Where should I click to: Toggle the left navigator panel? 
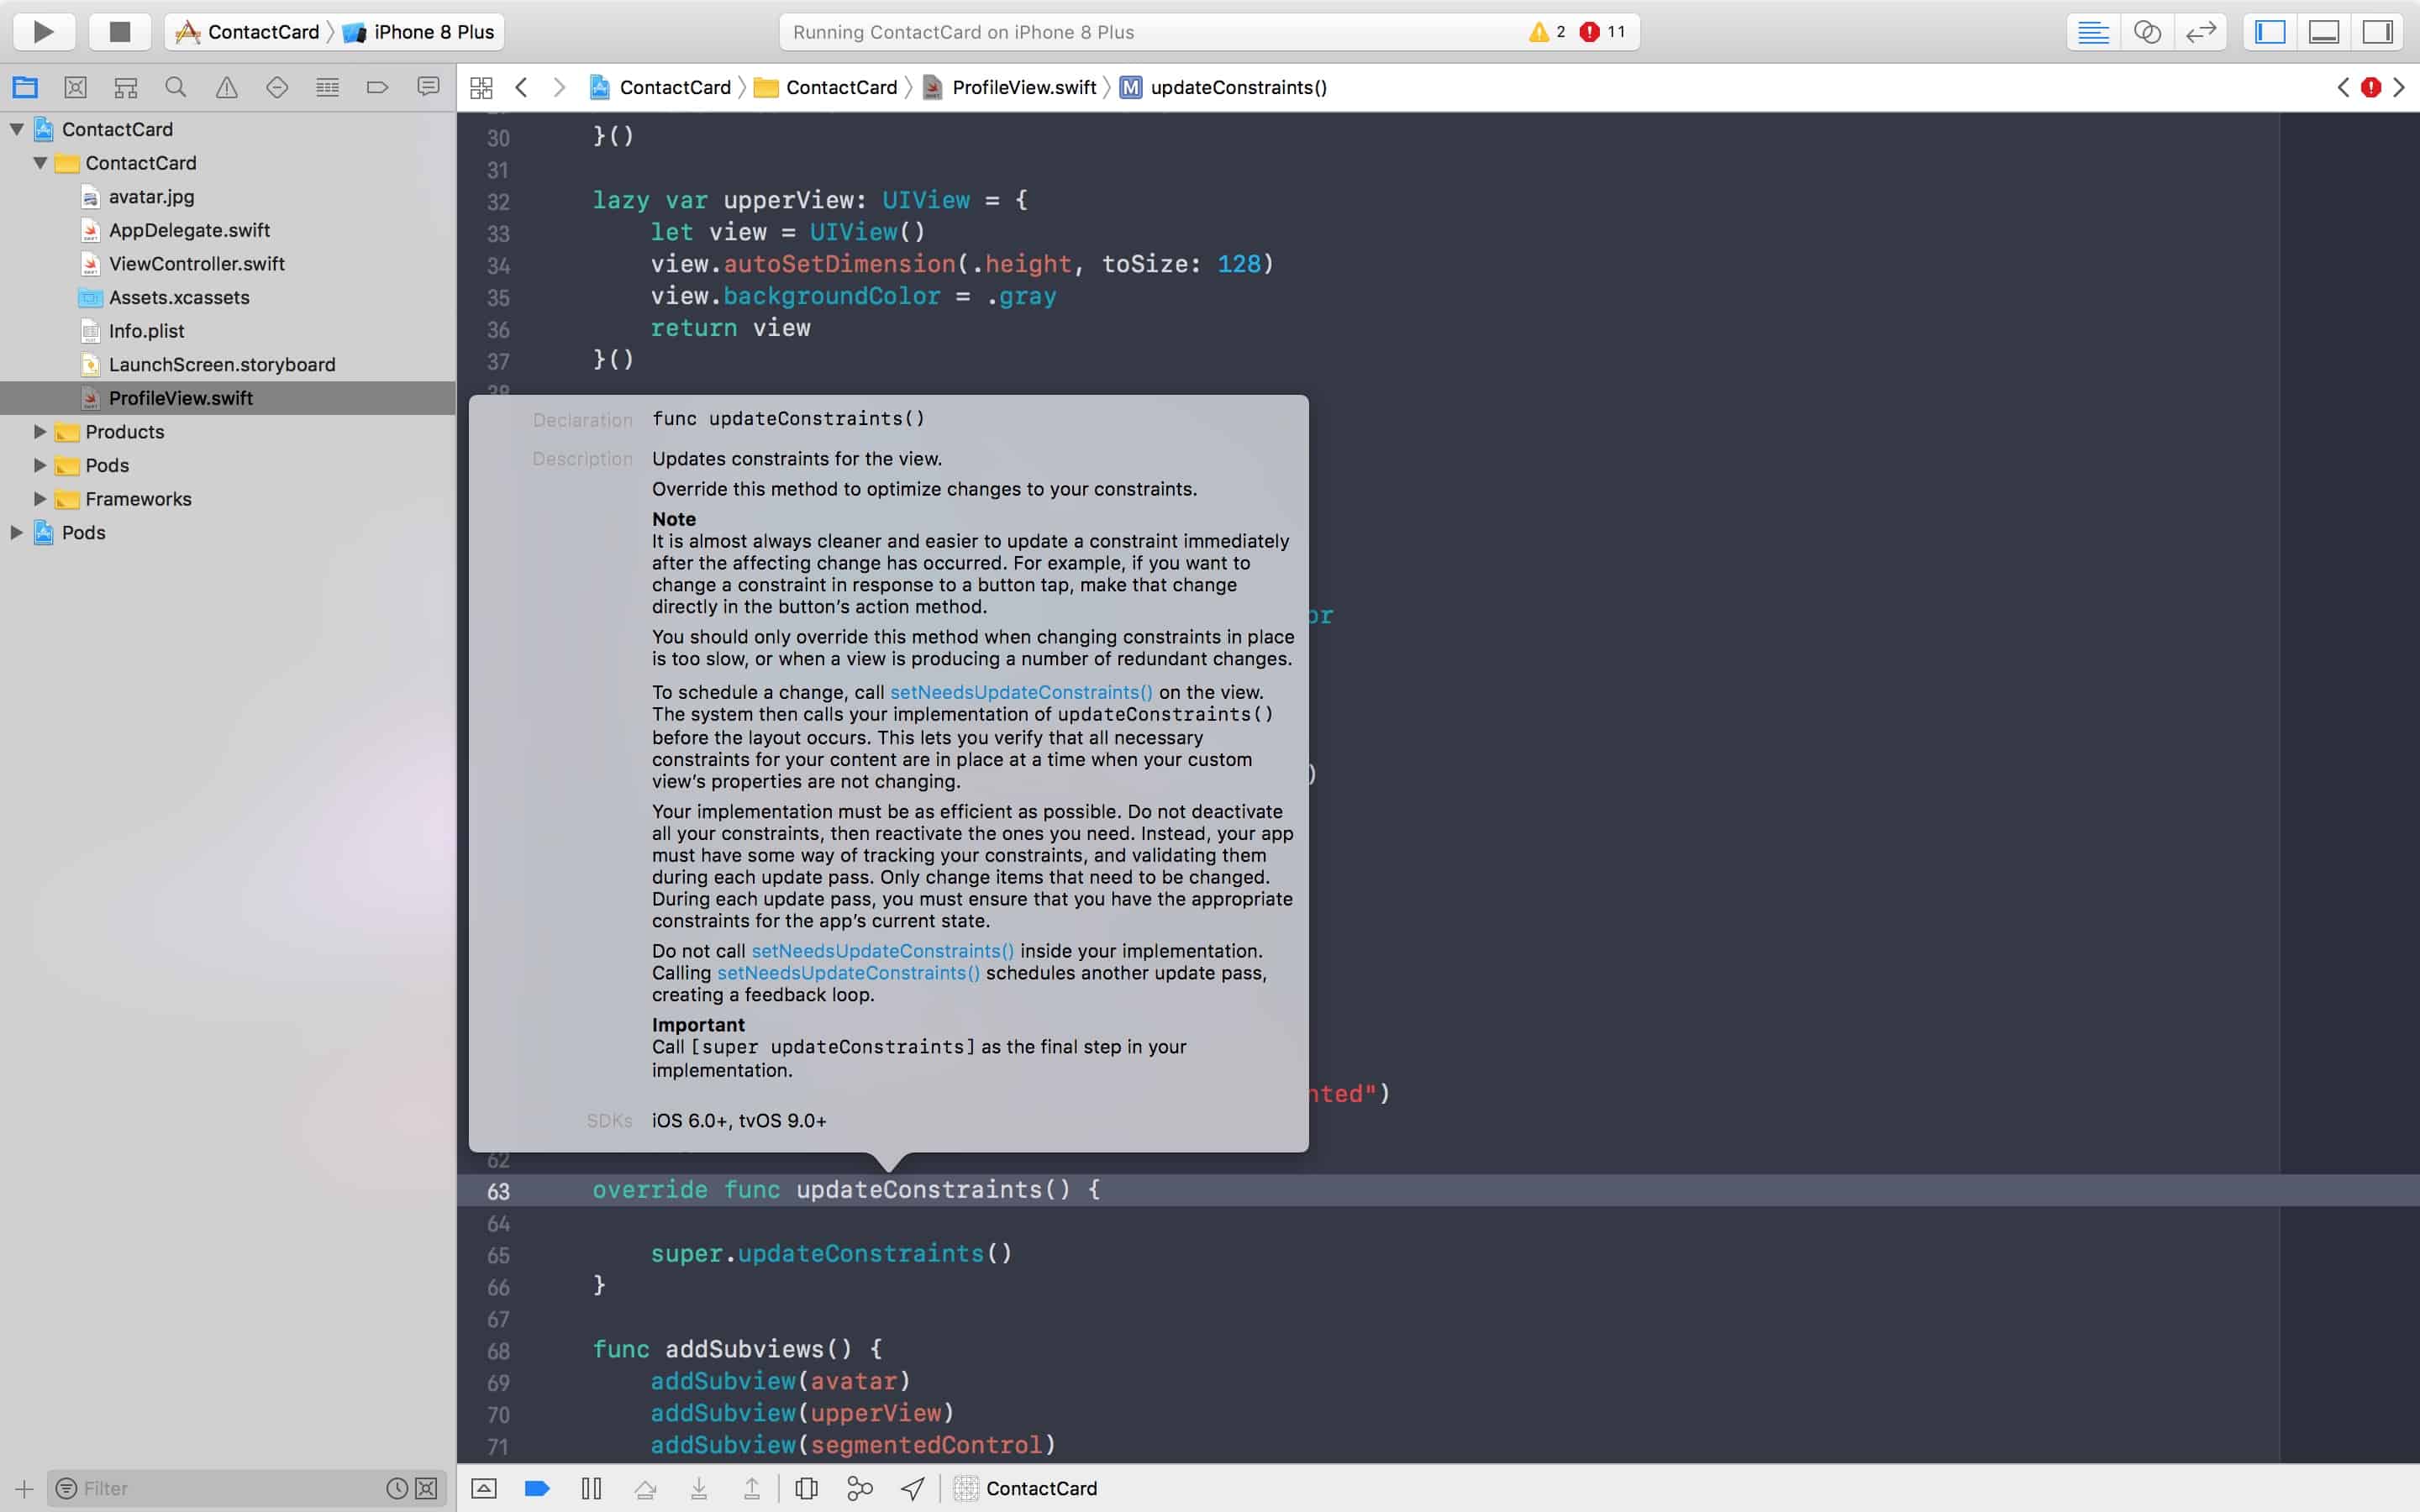[x=2270, y=32]
